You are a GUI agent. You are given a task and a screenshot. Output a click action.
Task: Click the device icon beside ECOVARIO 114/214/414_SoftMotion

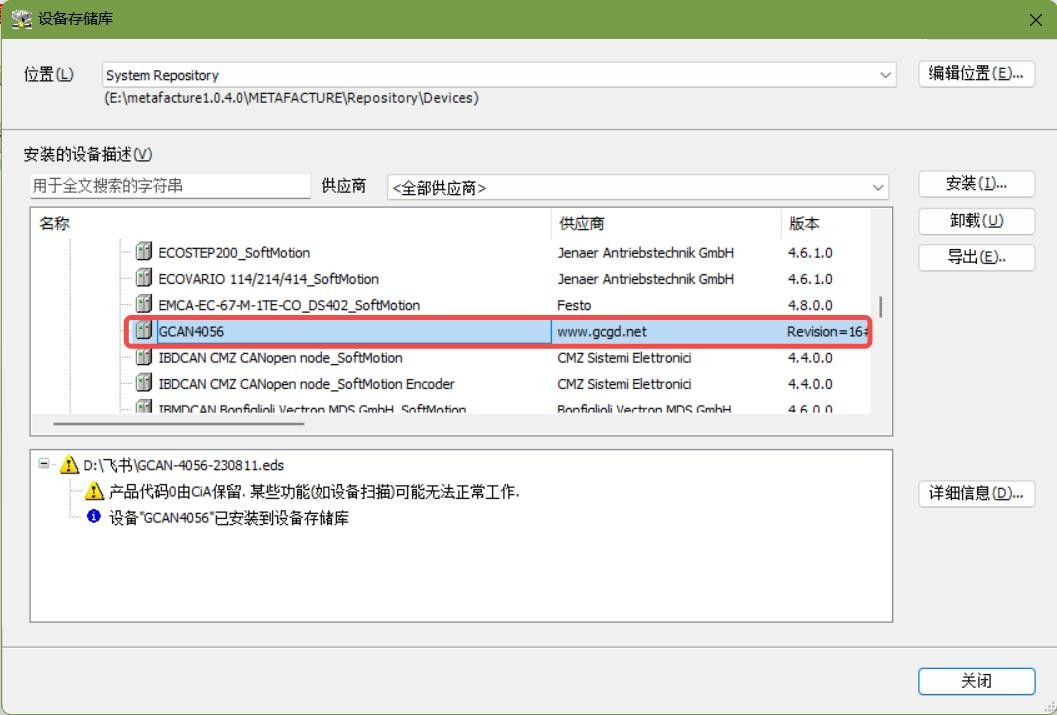point(144,279)
